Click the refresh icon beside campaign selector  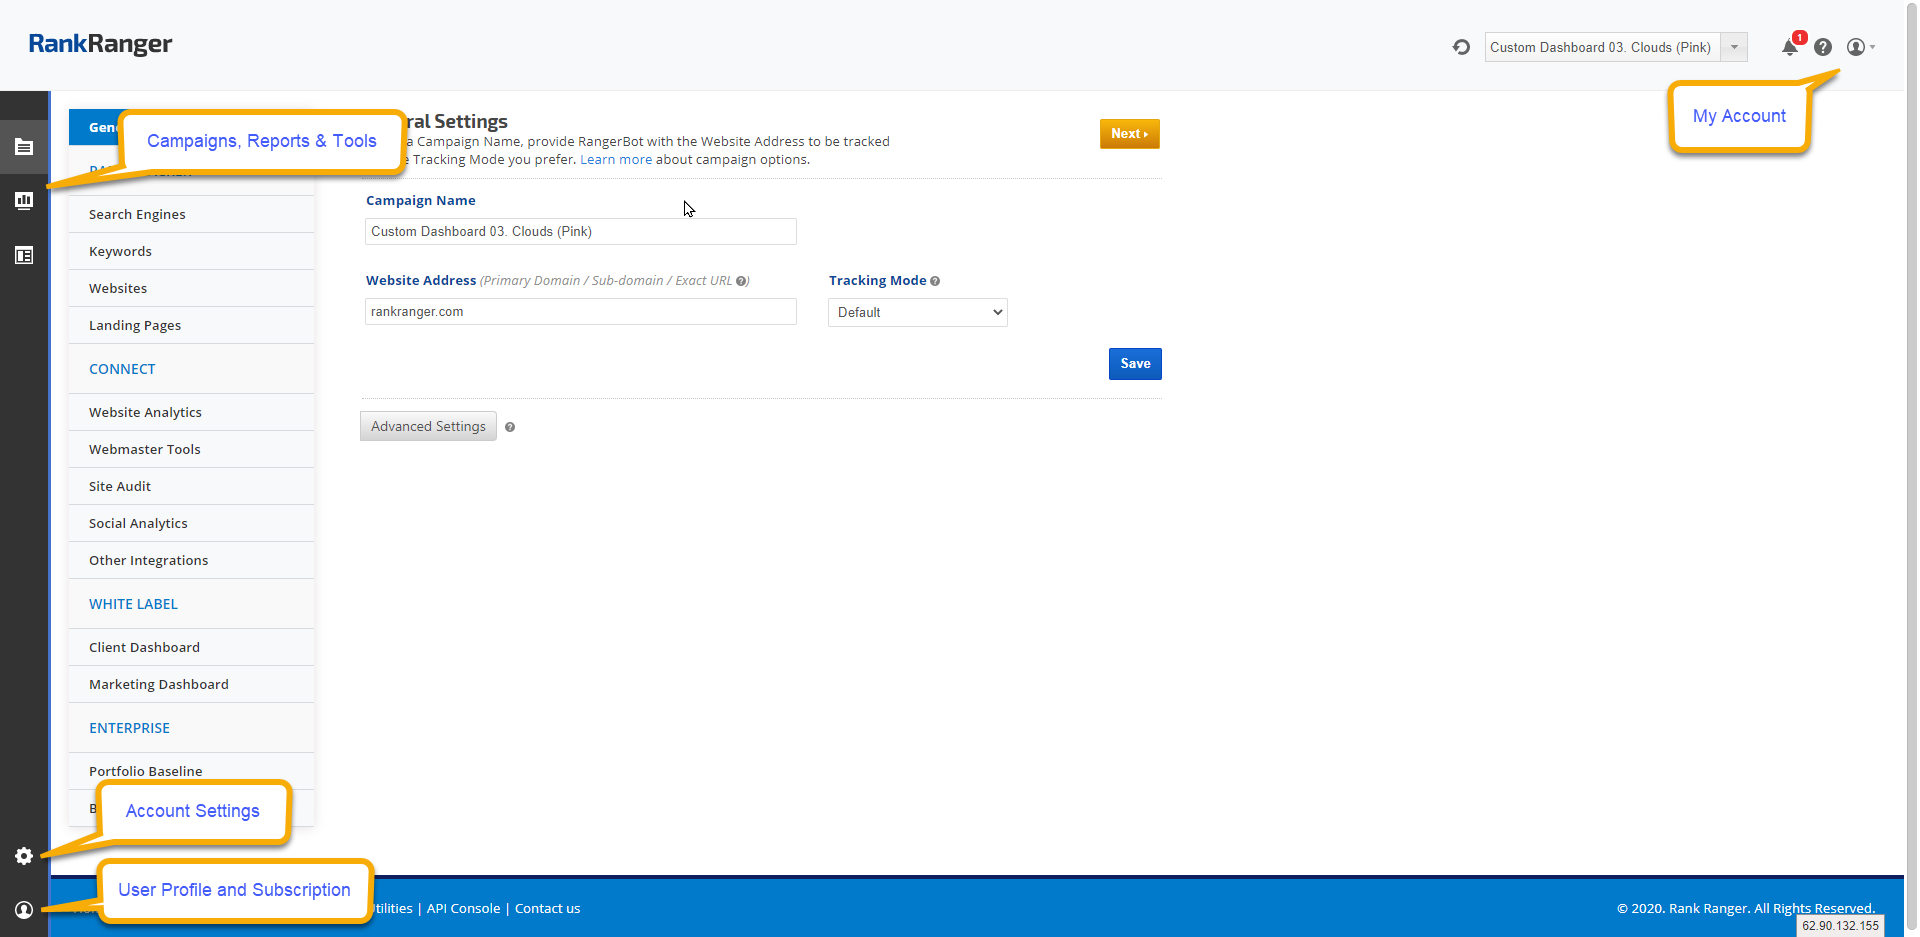click(1461, 47)
